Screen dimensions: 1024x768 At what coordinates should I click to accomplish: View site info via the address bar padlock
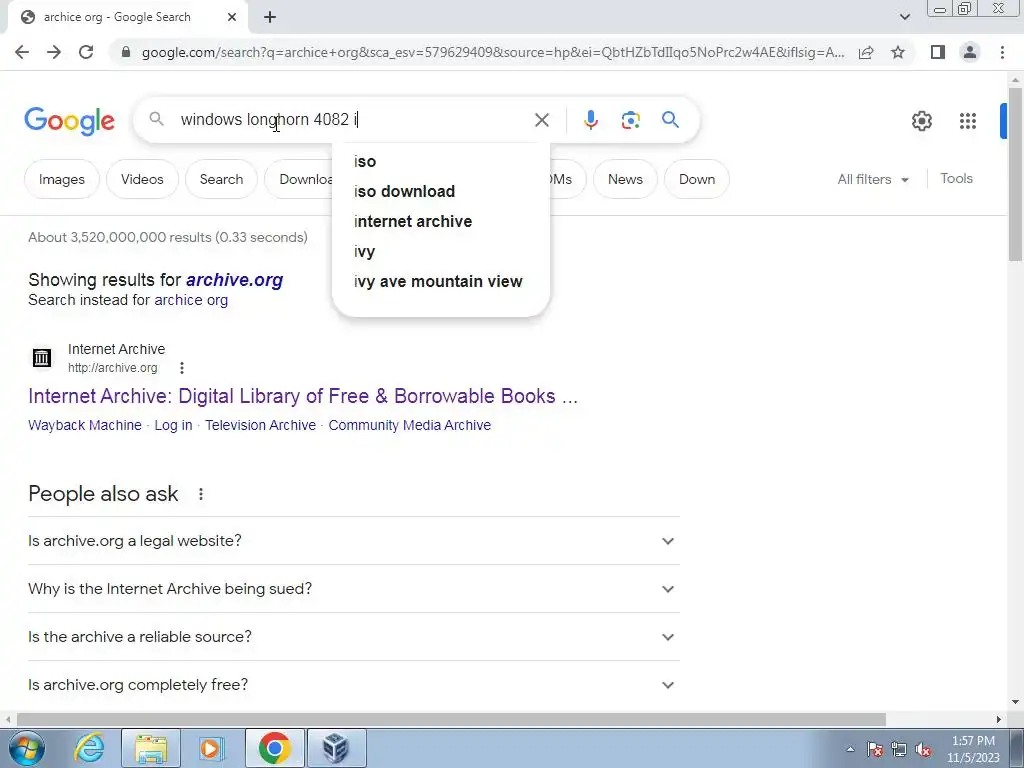[126, 52]
